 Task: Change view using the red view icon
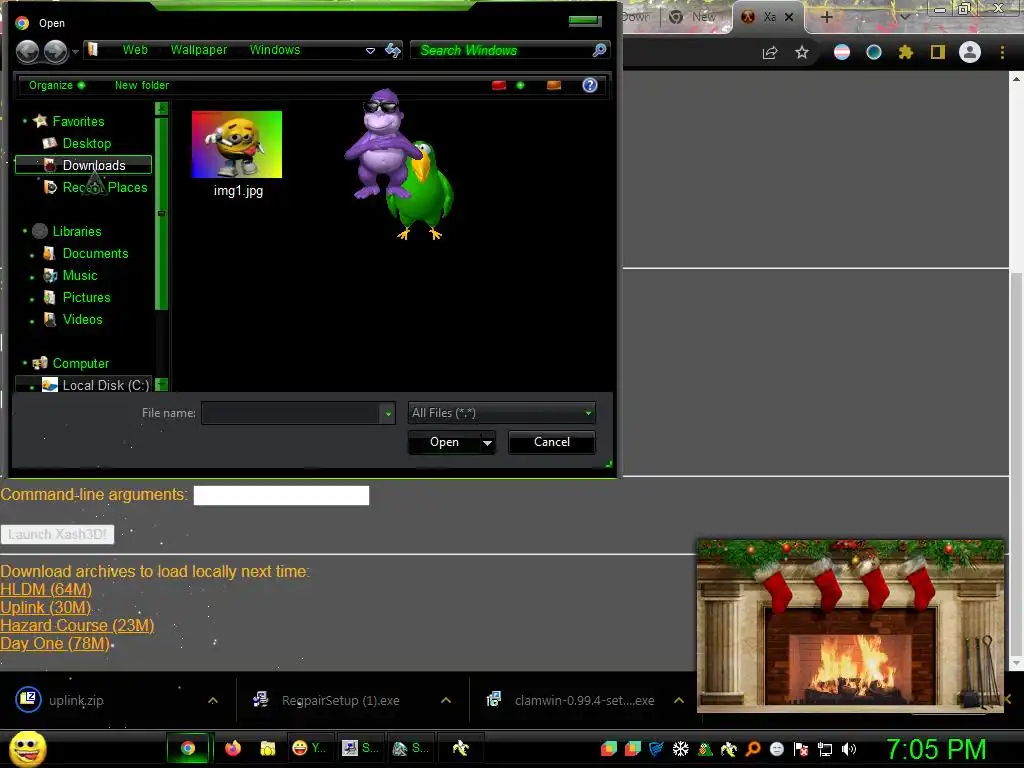tap(499, 85)
